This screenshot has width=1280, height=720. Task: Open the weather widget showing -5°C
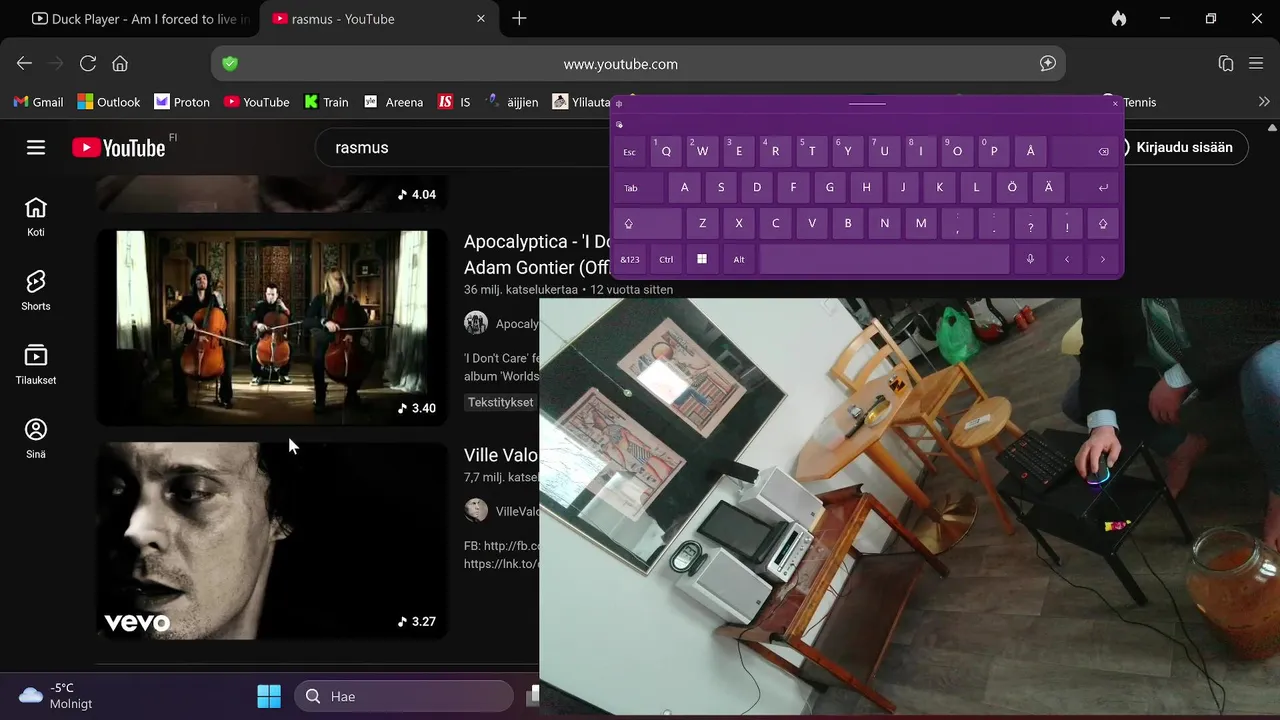click(56, 696)
